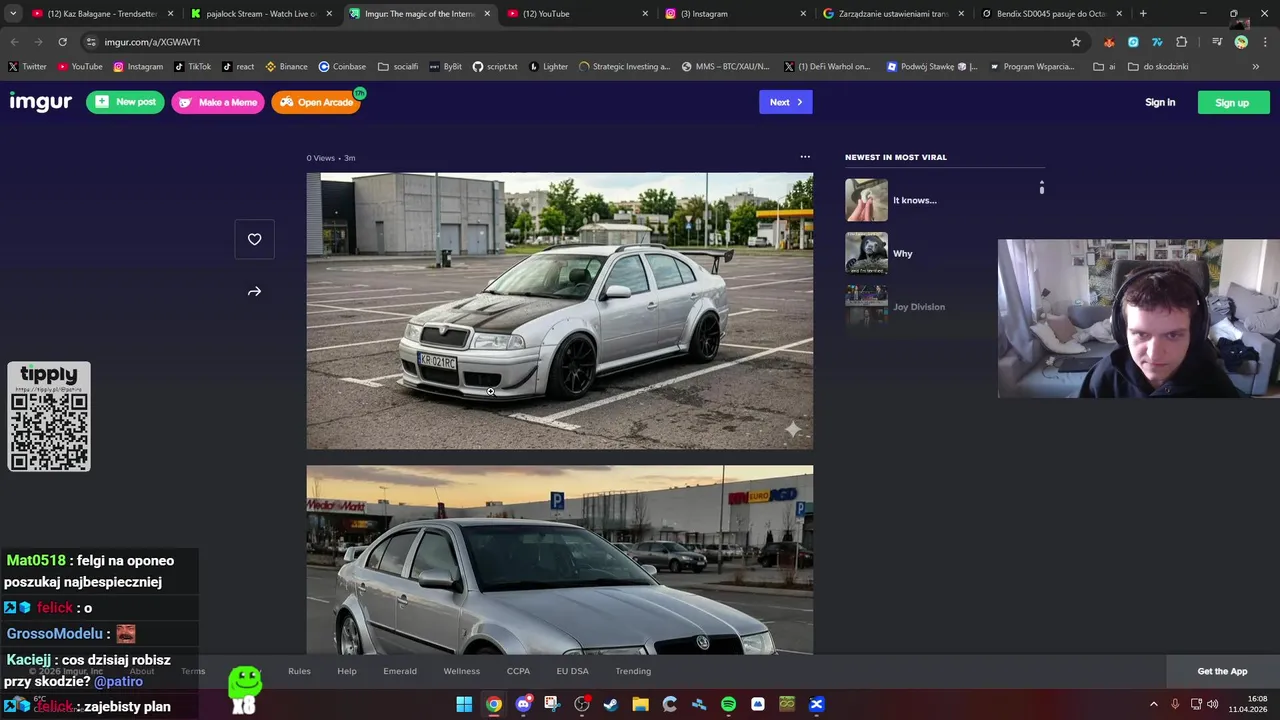This screenshot has height=720, width=1280.
Task: Show hidden system tray icons
Action: click(x=1153, y=704)
